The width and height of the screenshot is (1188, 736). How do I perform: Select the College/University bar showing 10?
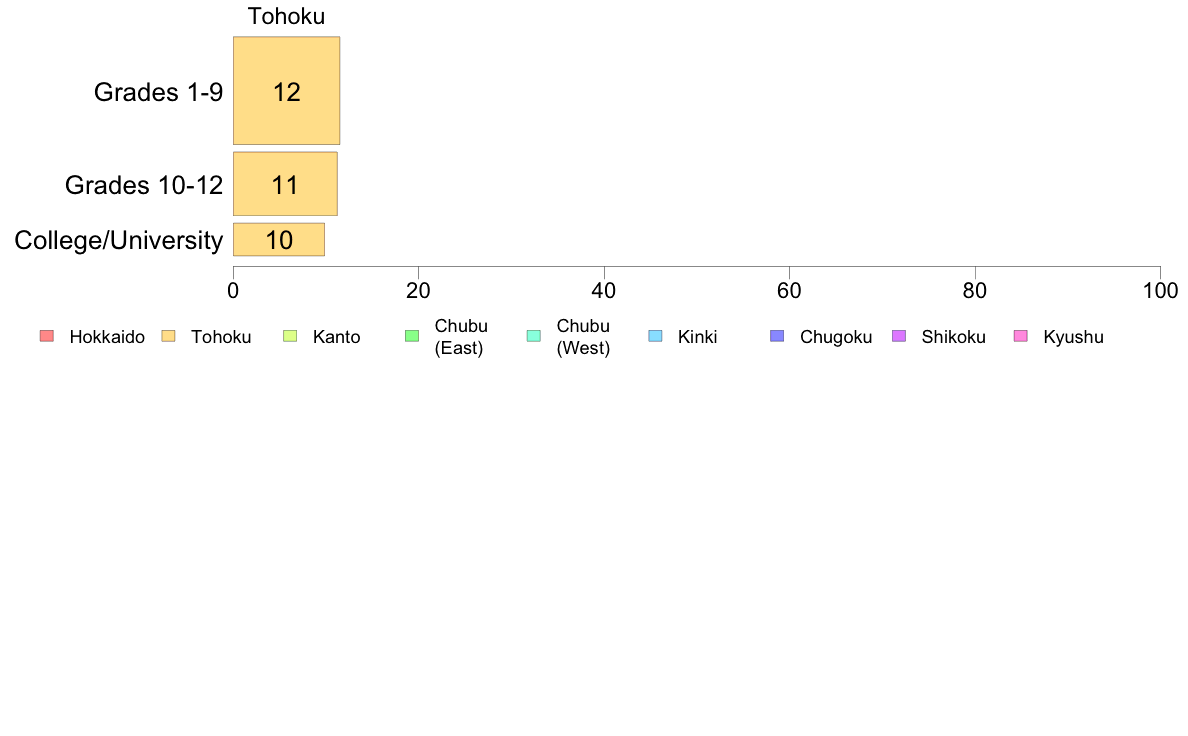coord(279,240)
